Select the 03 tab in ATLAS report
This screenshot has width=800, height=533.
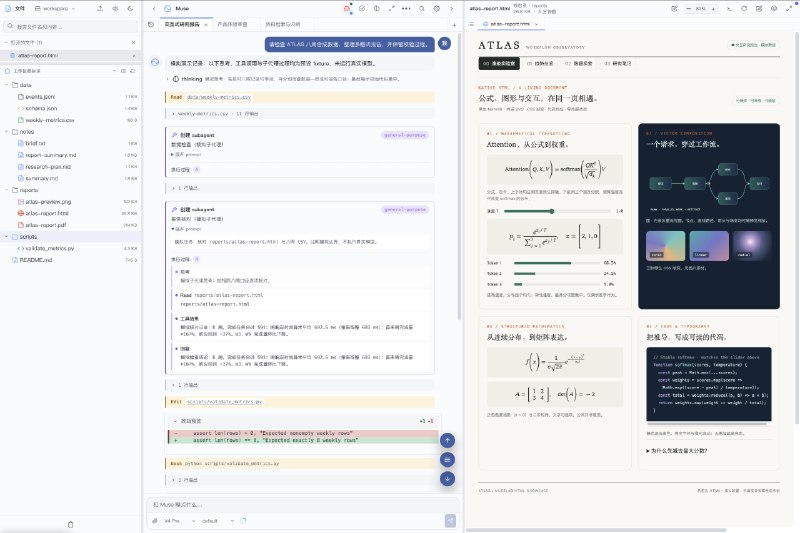(x=617, y=63)
